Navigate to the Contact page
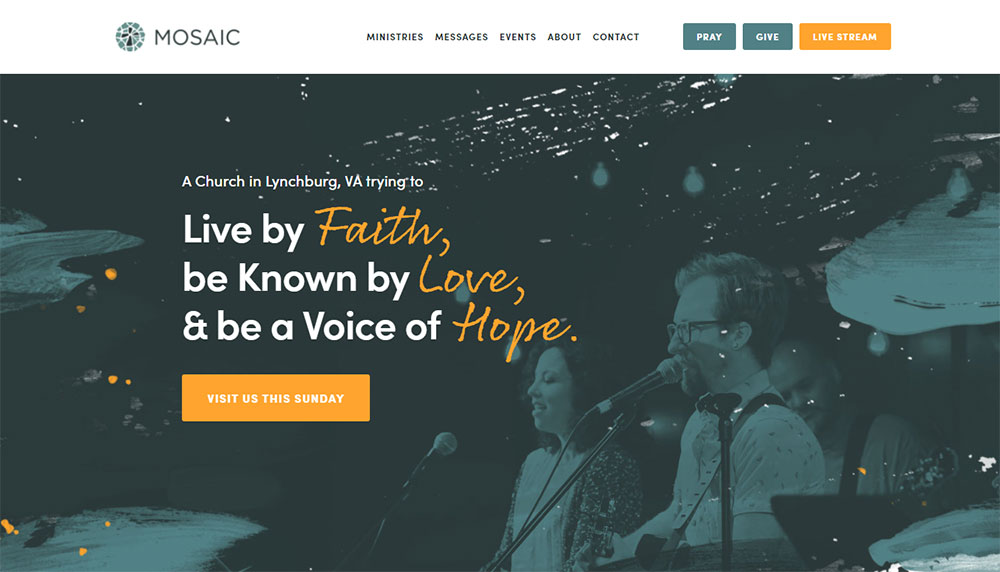The height and width of the screenshot is (572, 1000). [616, 37]
